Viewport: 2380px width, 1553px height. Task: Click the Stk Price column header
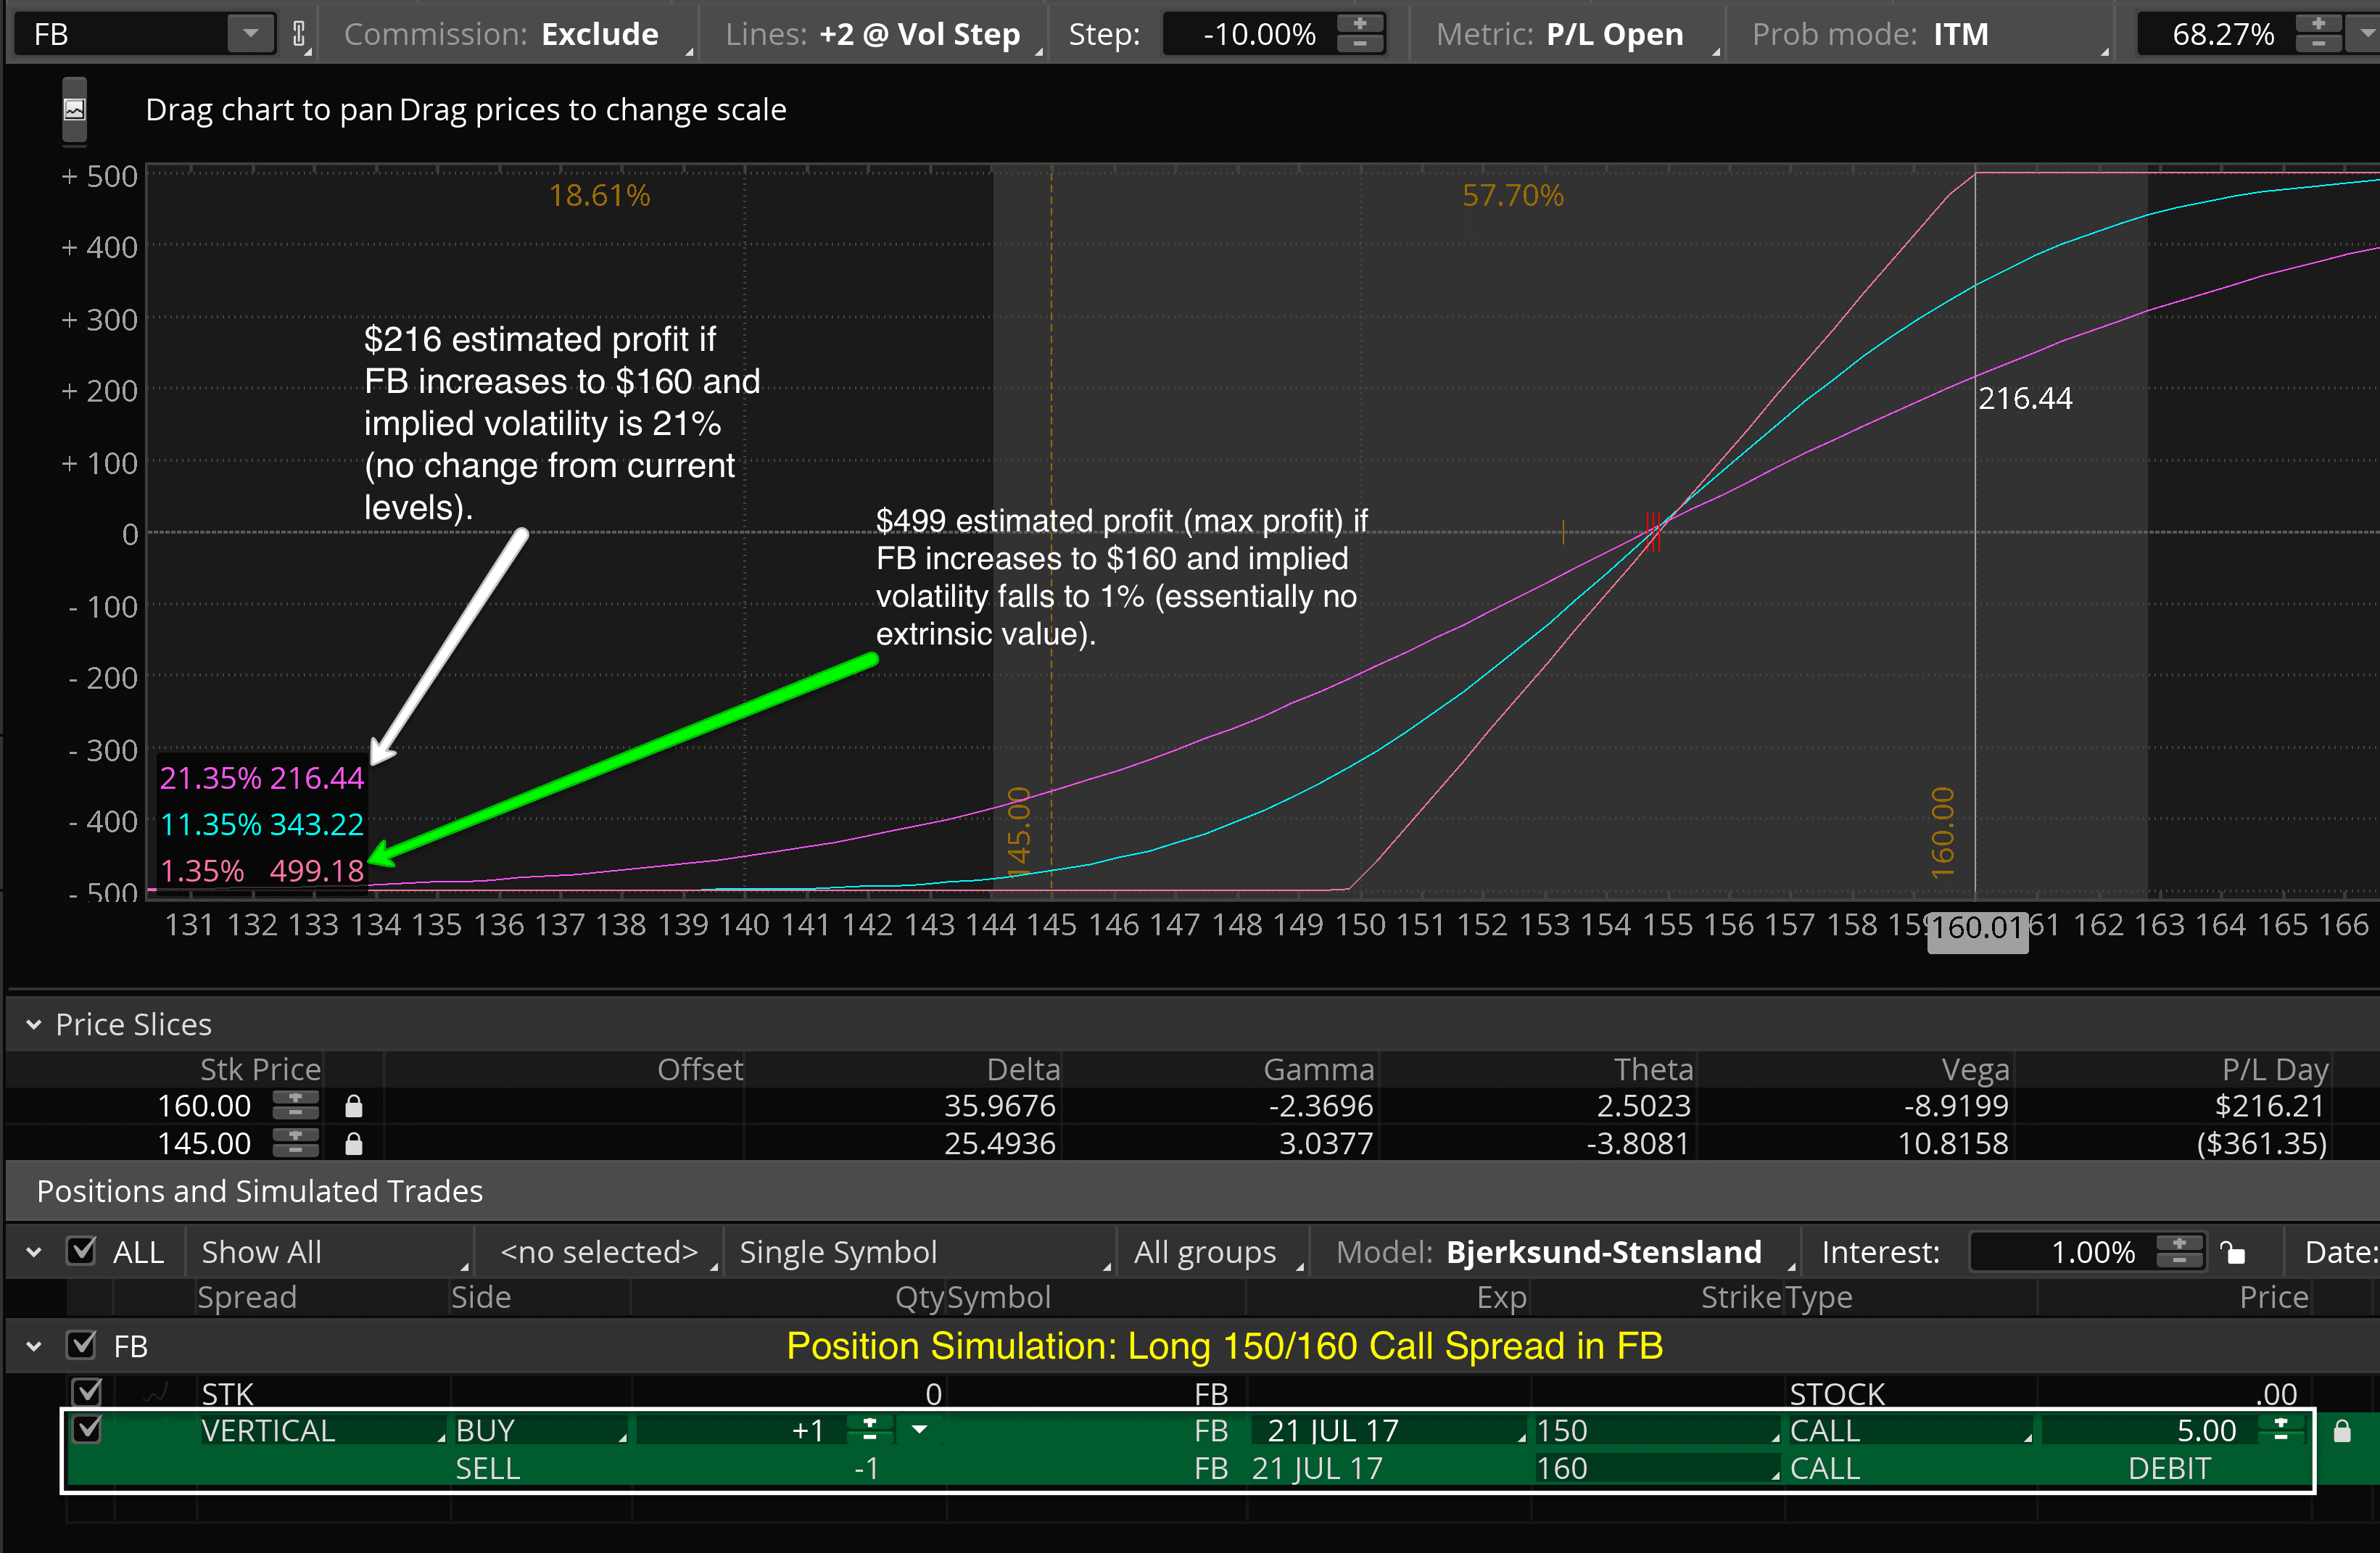pos(260,1069)
